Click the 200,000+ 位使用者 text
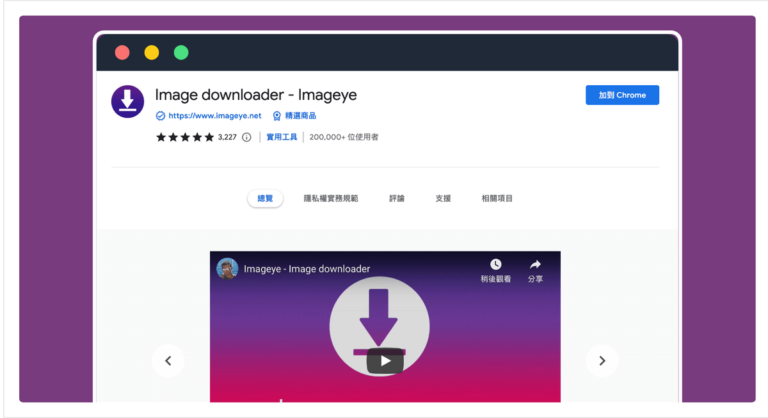Viewport: 768px width, 418px height. click(x=344, y=137)
